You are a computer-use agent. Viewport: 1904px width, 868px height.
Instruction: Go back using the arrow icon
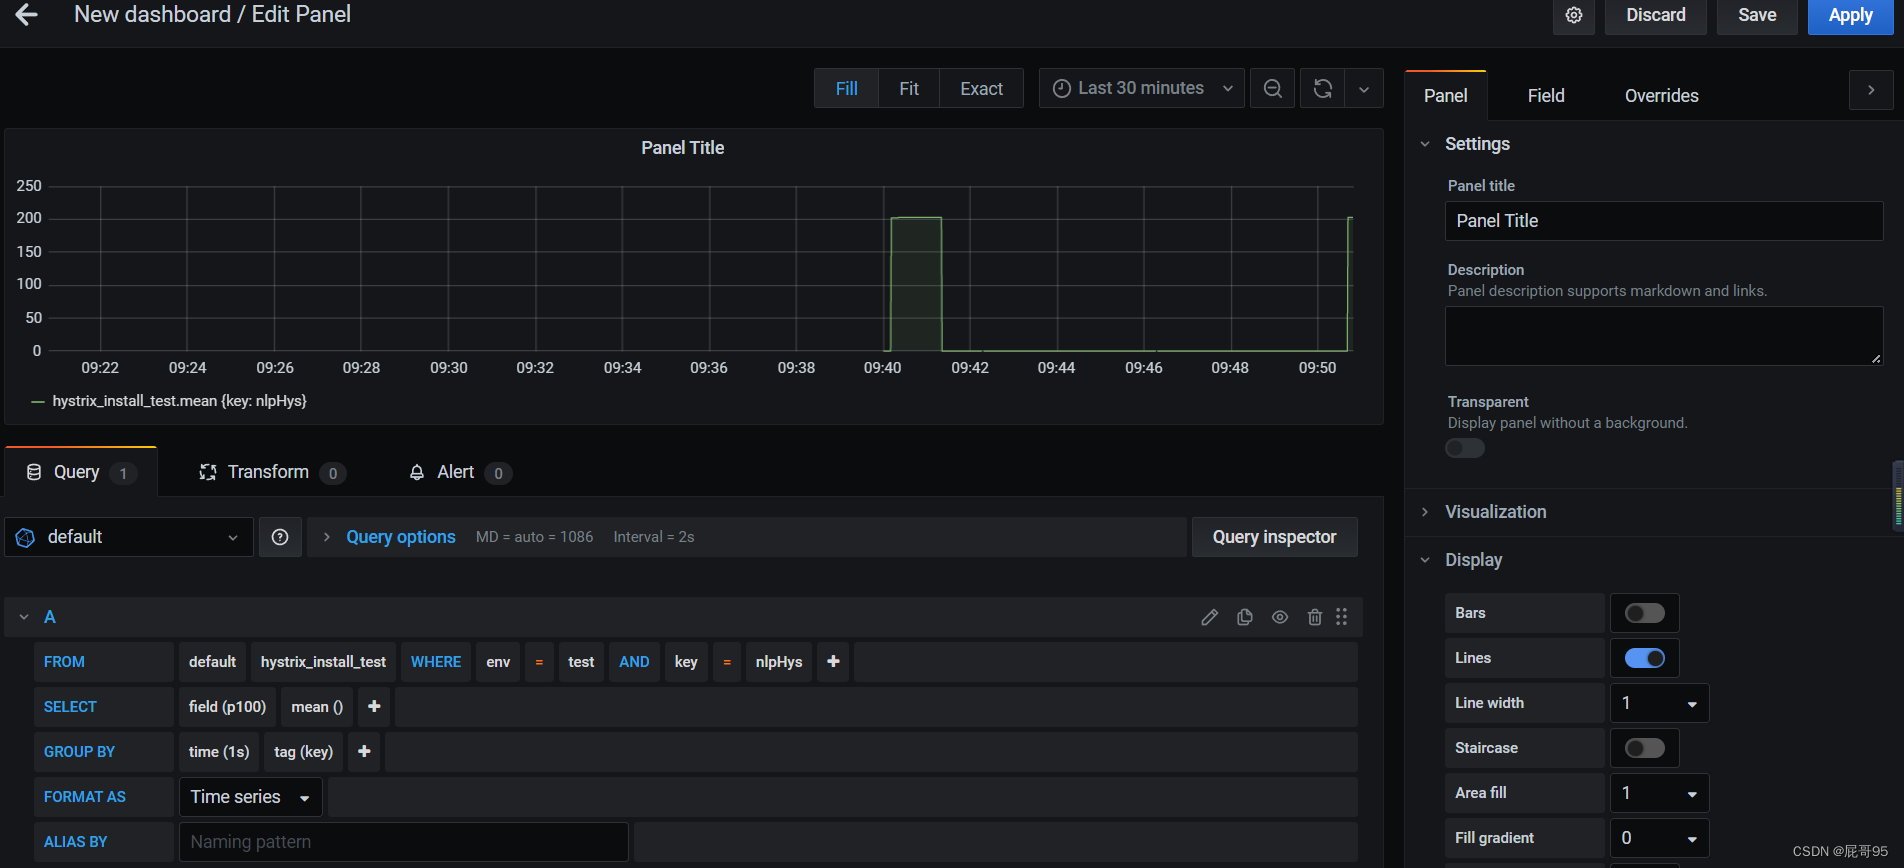coord(27,15)
